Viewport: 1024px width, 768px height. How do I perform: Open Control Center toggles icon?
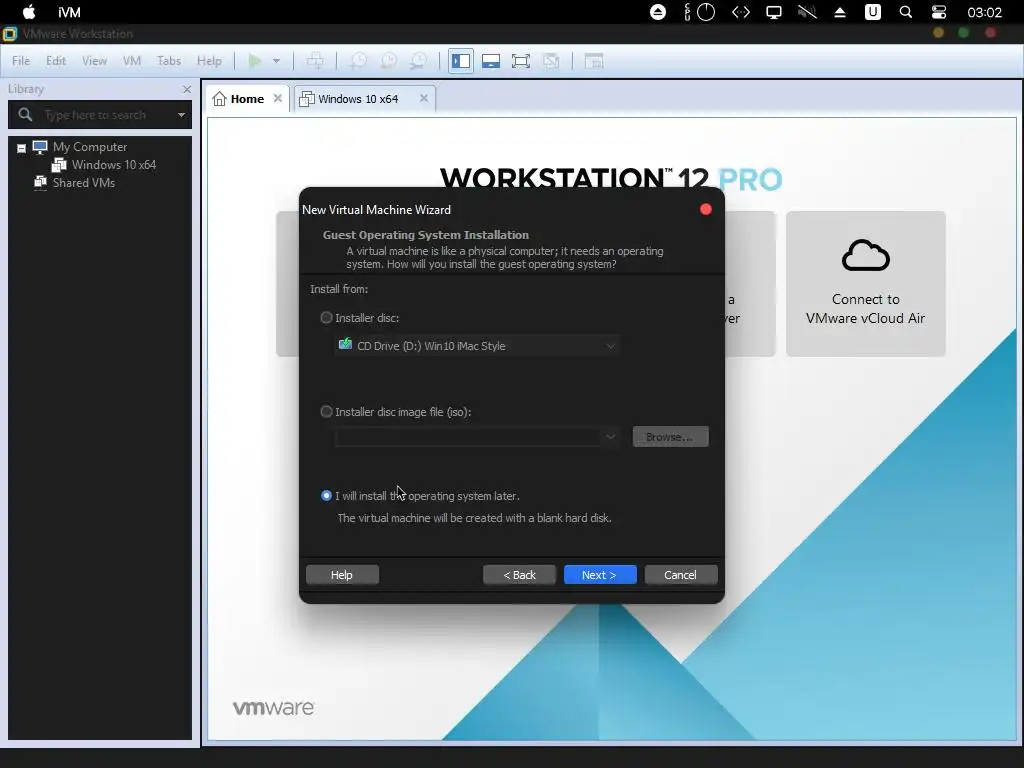(x=938, y=12)
